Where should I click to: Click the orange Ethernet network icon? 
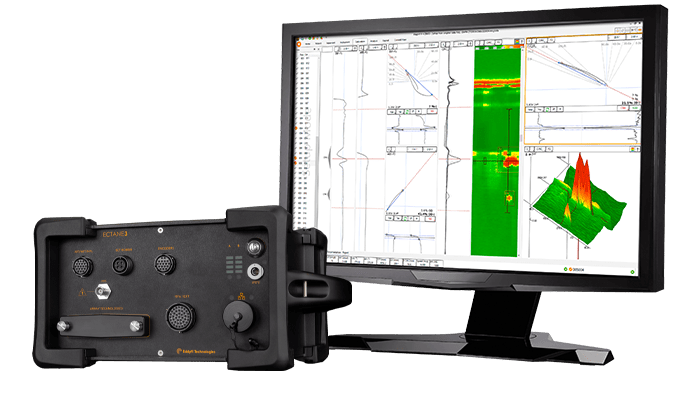click(x=241, y=297)
